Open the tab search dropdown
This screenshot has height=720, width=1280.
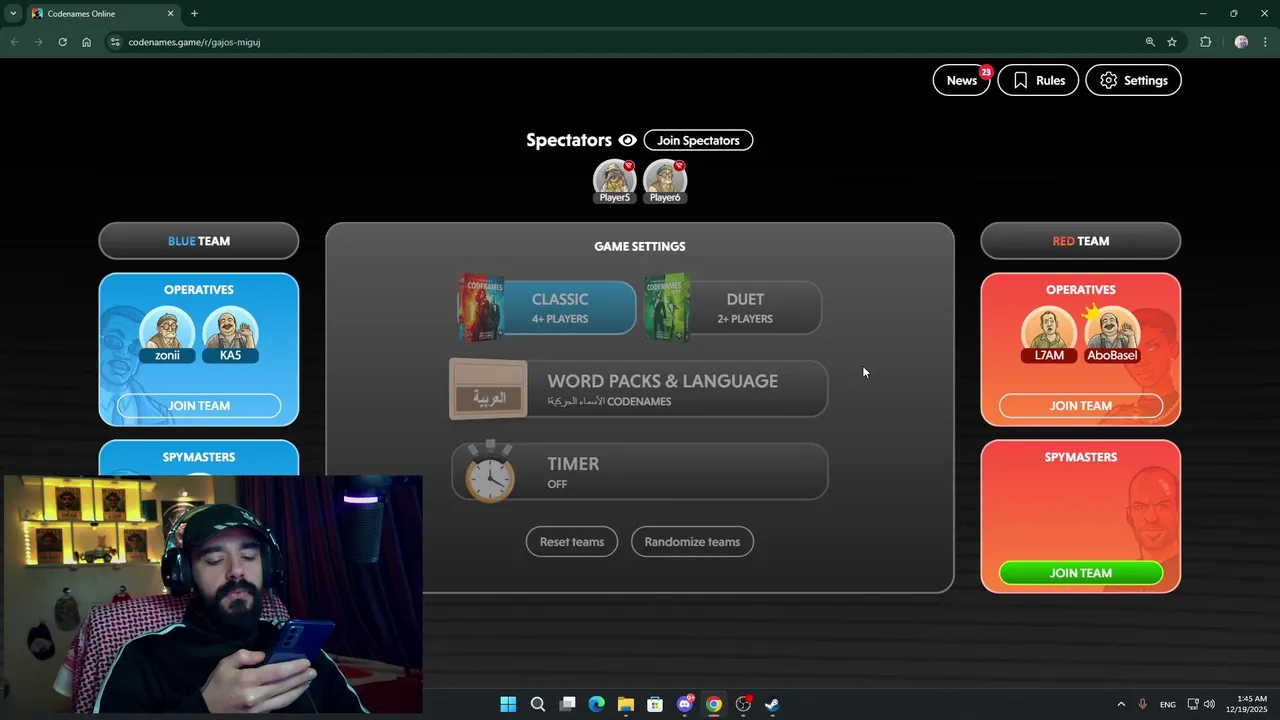(13, 14)
